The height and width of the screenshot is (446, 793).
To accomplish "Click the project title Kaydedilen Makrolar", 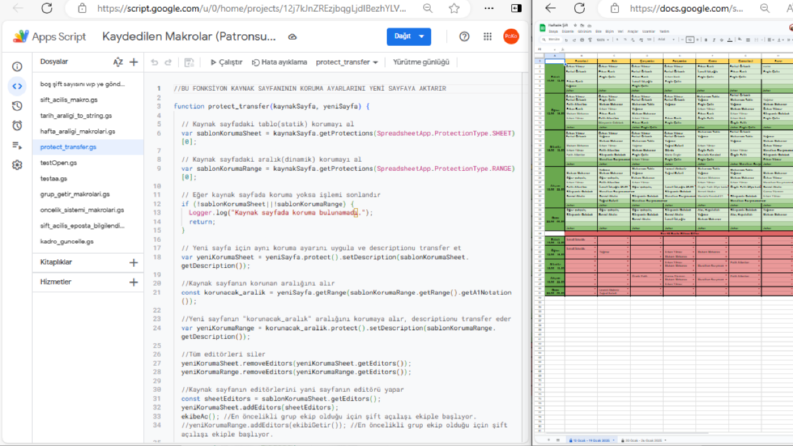I will pos(189,36).
